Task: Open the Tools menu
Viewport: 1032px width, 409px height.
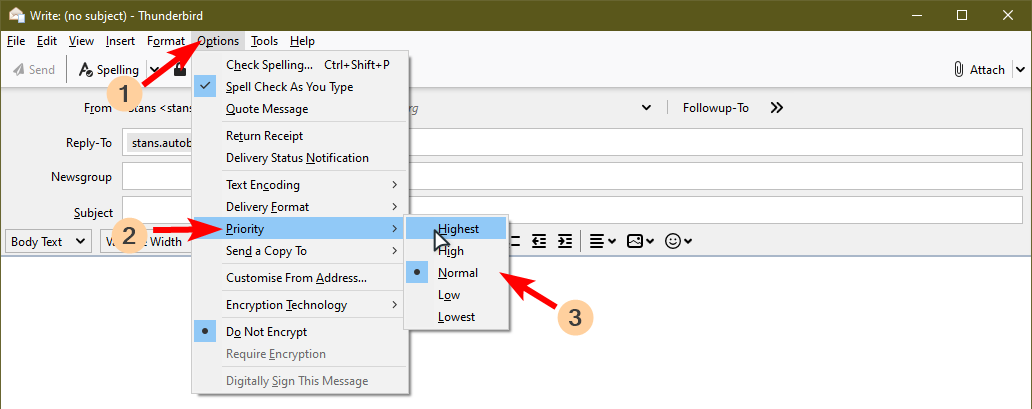Action: coord(265,41)
